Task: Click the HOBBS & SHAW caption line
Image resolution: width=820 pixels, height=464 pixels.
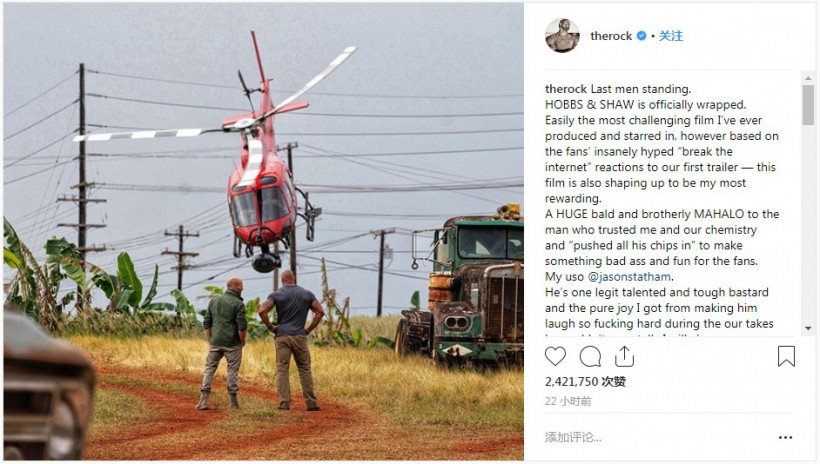Action: click(x=645, y=105)
